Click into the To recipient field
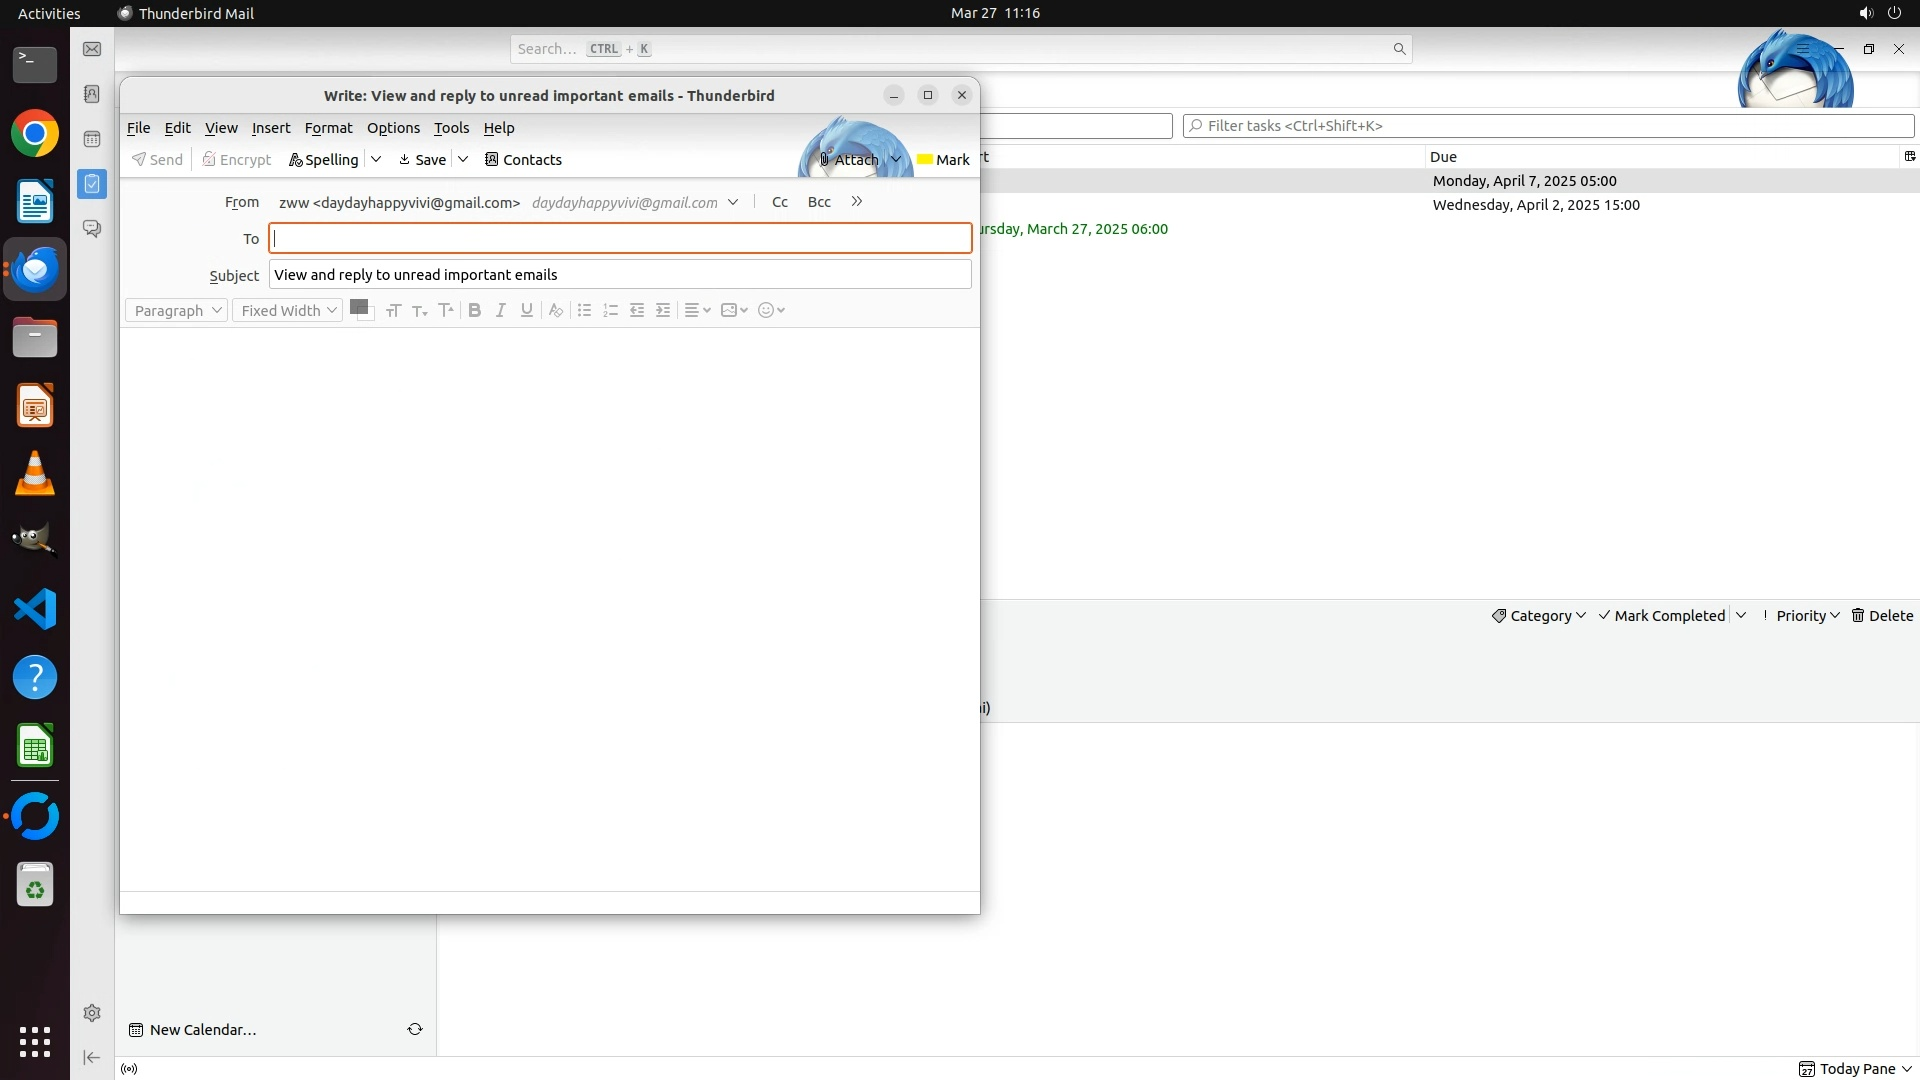Viewport: 1920px width, 1080px height. click(x=620, y=238)
